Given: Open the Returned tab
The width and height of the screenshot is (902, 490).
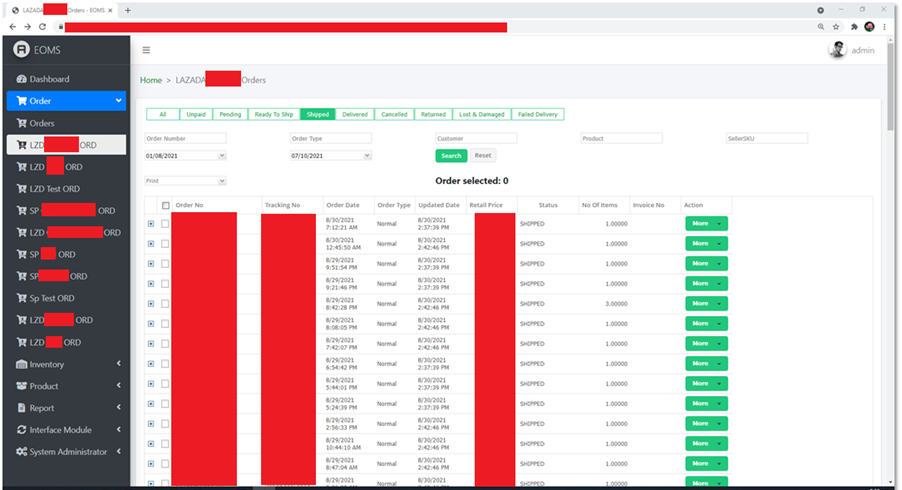Looking at the screenshot, I should coord(433,114).
